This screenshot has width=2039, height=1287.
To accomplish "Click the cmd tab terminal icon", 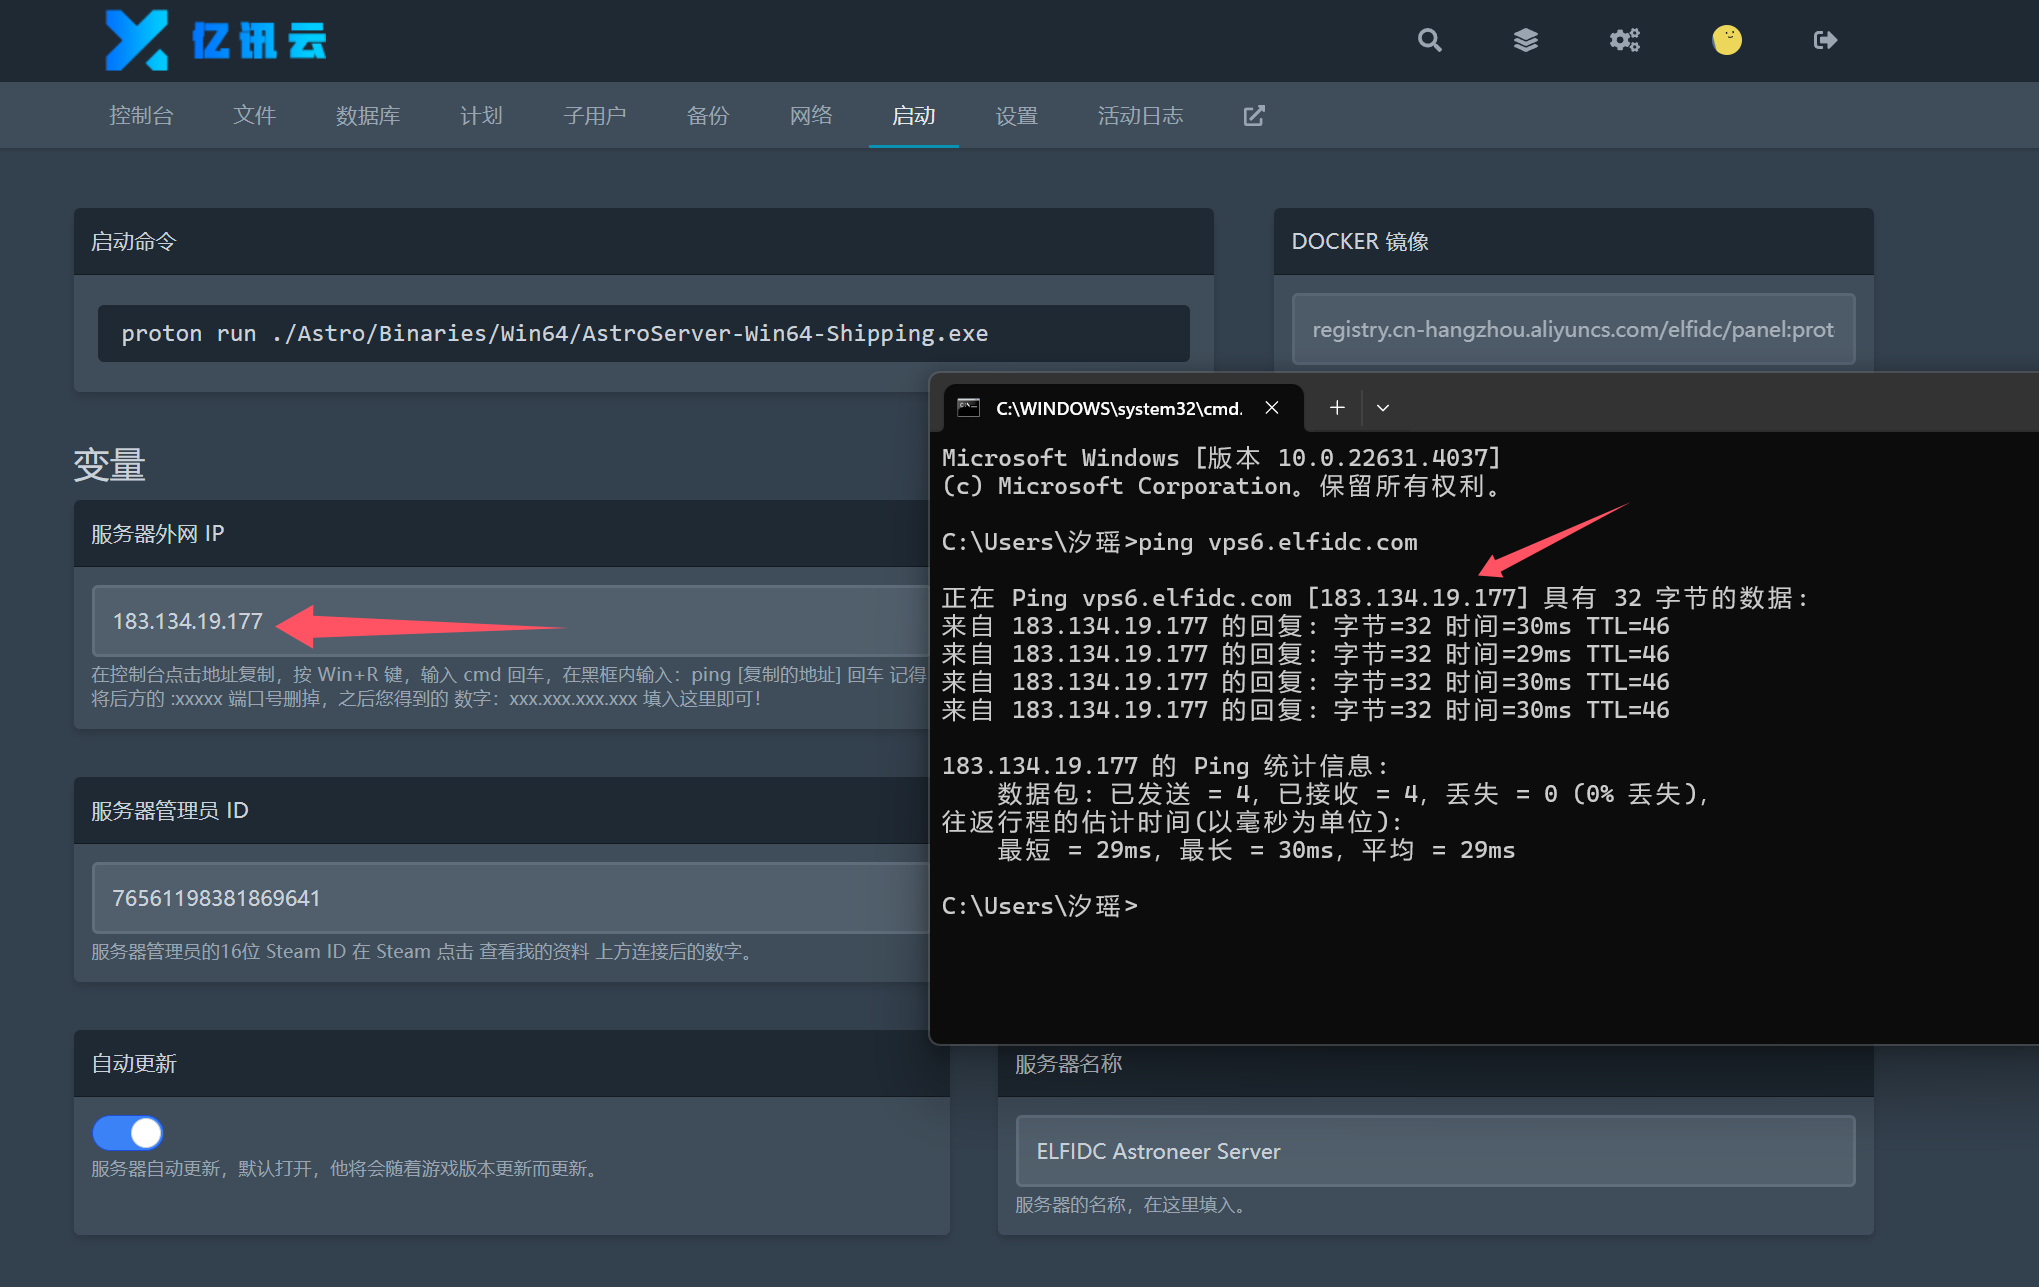I will coord(968,408).
